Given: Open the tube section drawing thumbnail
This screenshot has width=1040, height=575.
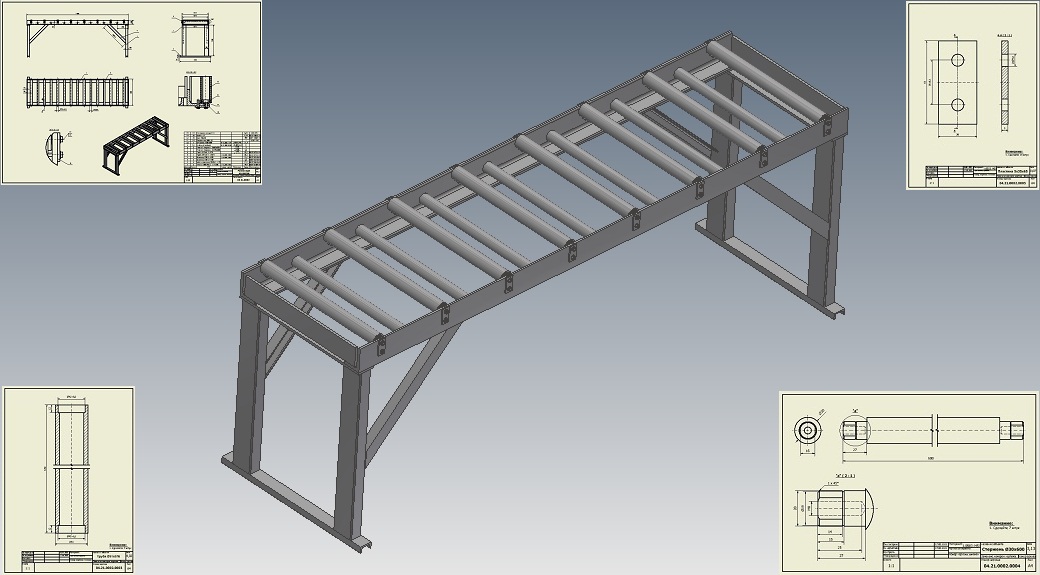Looking at the screenshot, I should pyautogui.click(x=68, y=480).
